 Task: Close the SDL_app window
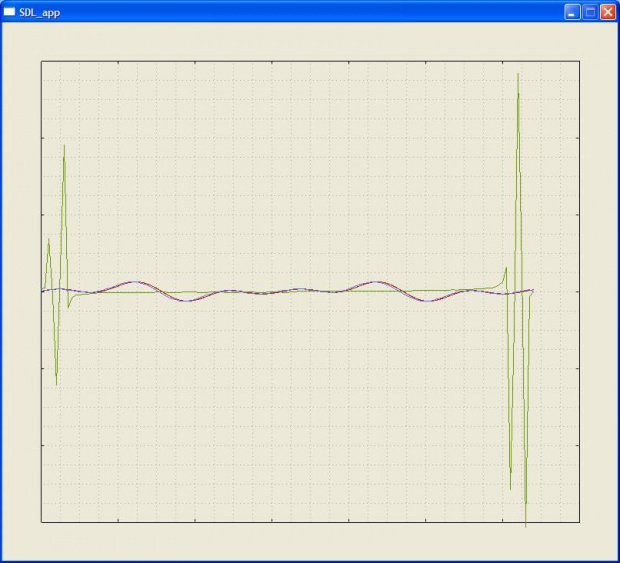tap(608, 12)
